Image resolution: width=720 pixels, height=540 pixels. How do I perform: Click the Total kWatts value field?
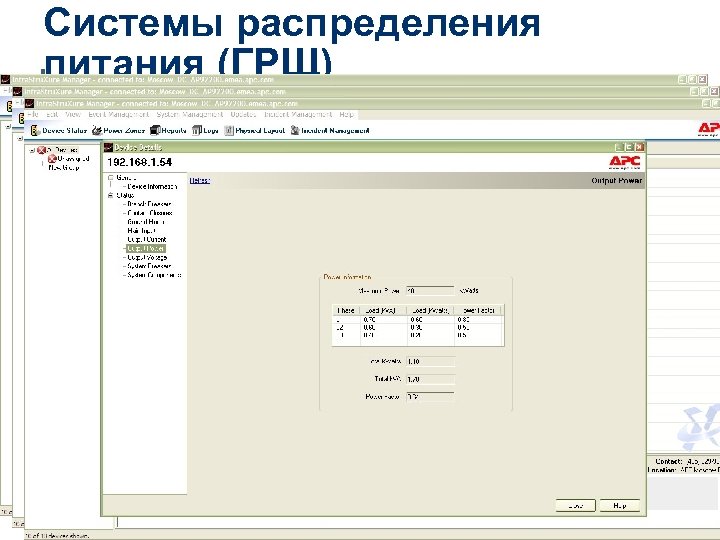point(430,361)
